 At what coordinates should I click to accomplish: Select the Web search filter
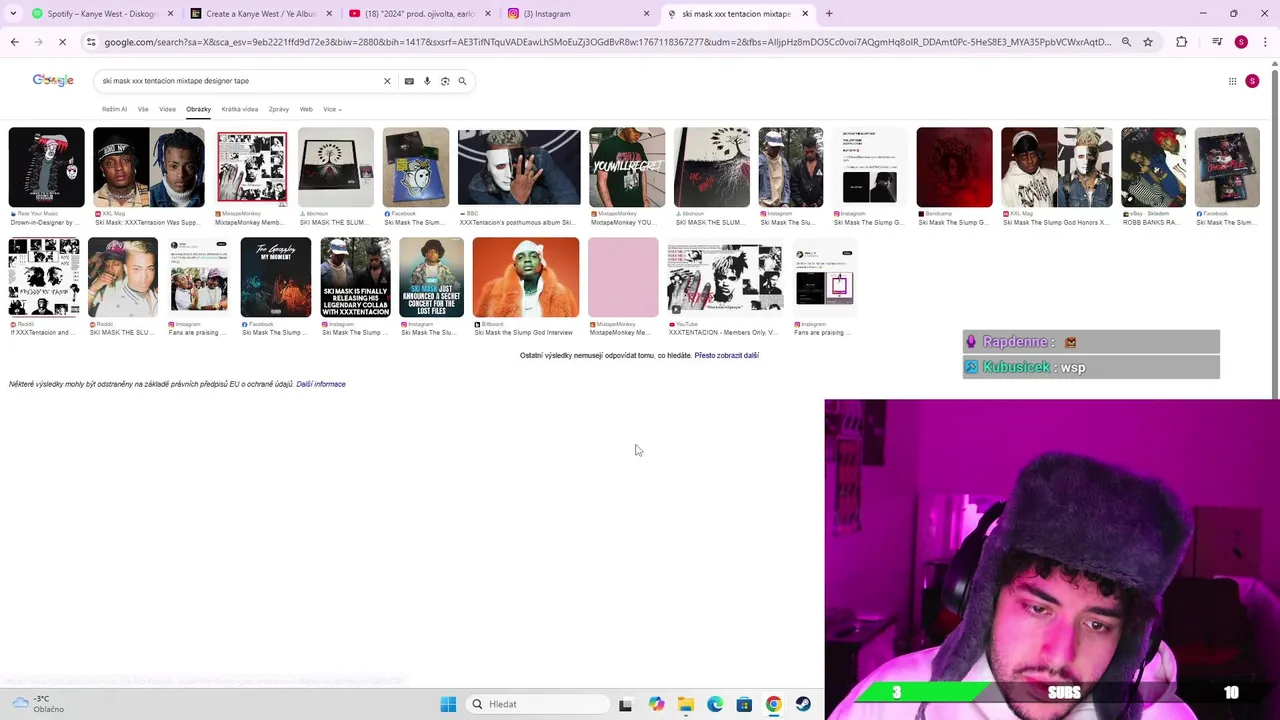(x=306, y=109)
